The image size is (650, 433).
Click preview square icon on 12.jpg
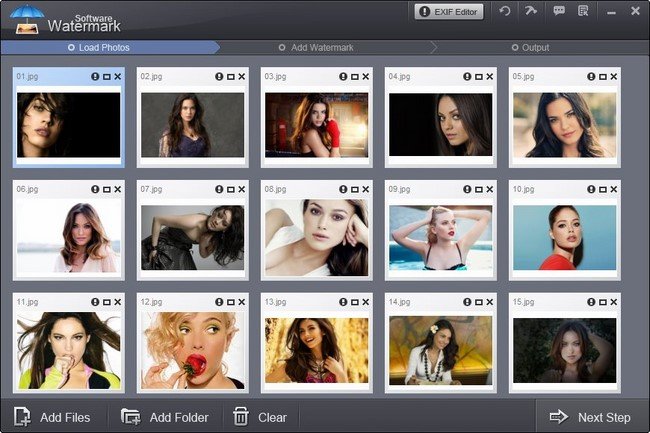pyautogui.click(x=231, y=302)
